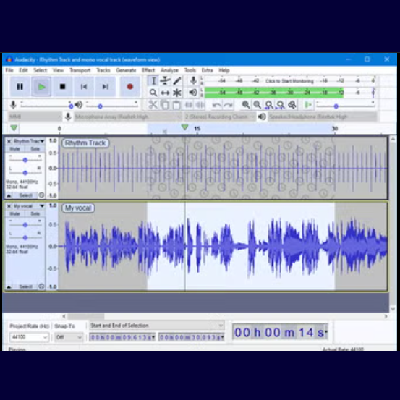This screenshot has width=400, height=400.
Task: Toggle the pinned play head on timeline
Action: point(14,128)
